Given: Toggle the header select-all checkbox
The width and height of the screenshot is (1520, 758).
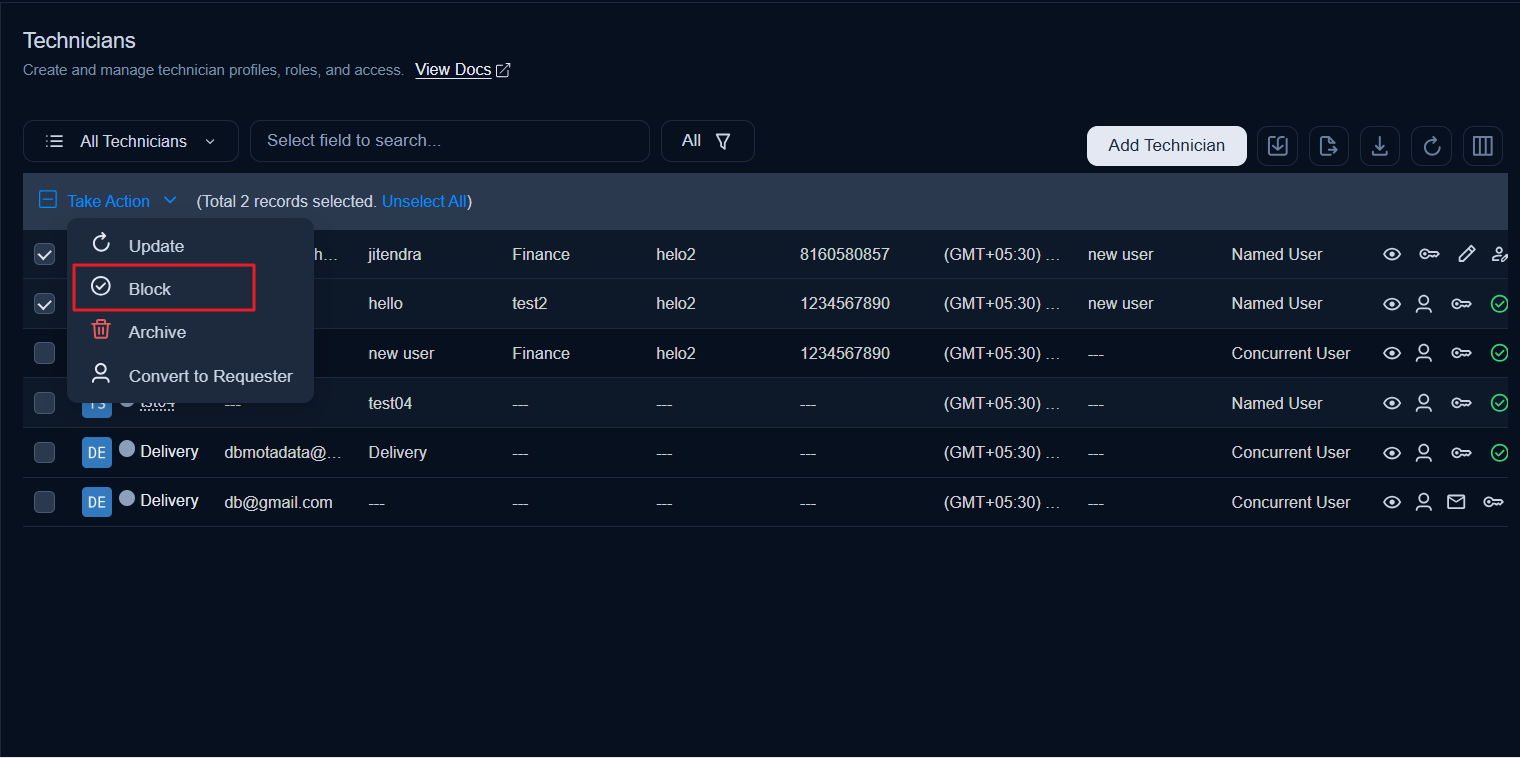Looking at the screenshot, I should coord(48,200).
